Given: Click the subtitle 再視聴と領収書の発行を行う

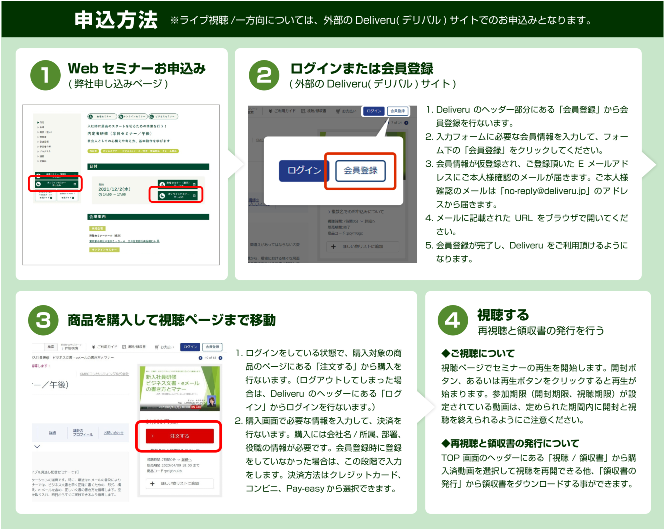Looking at the screenshot, I should coord(541,330).
